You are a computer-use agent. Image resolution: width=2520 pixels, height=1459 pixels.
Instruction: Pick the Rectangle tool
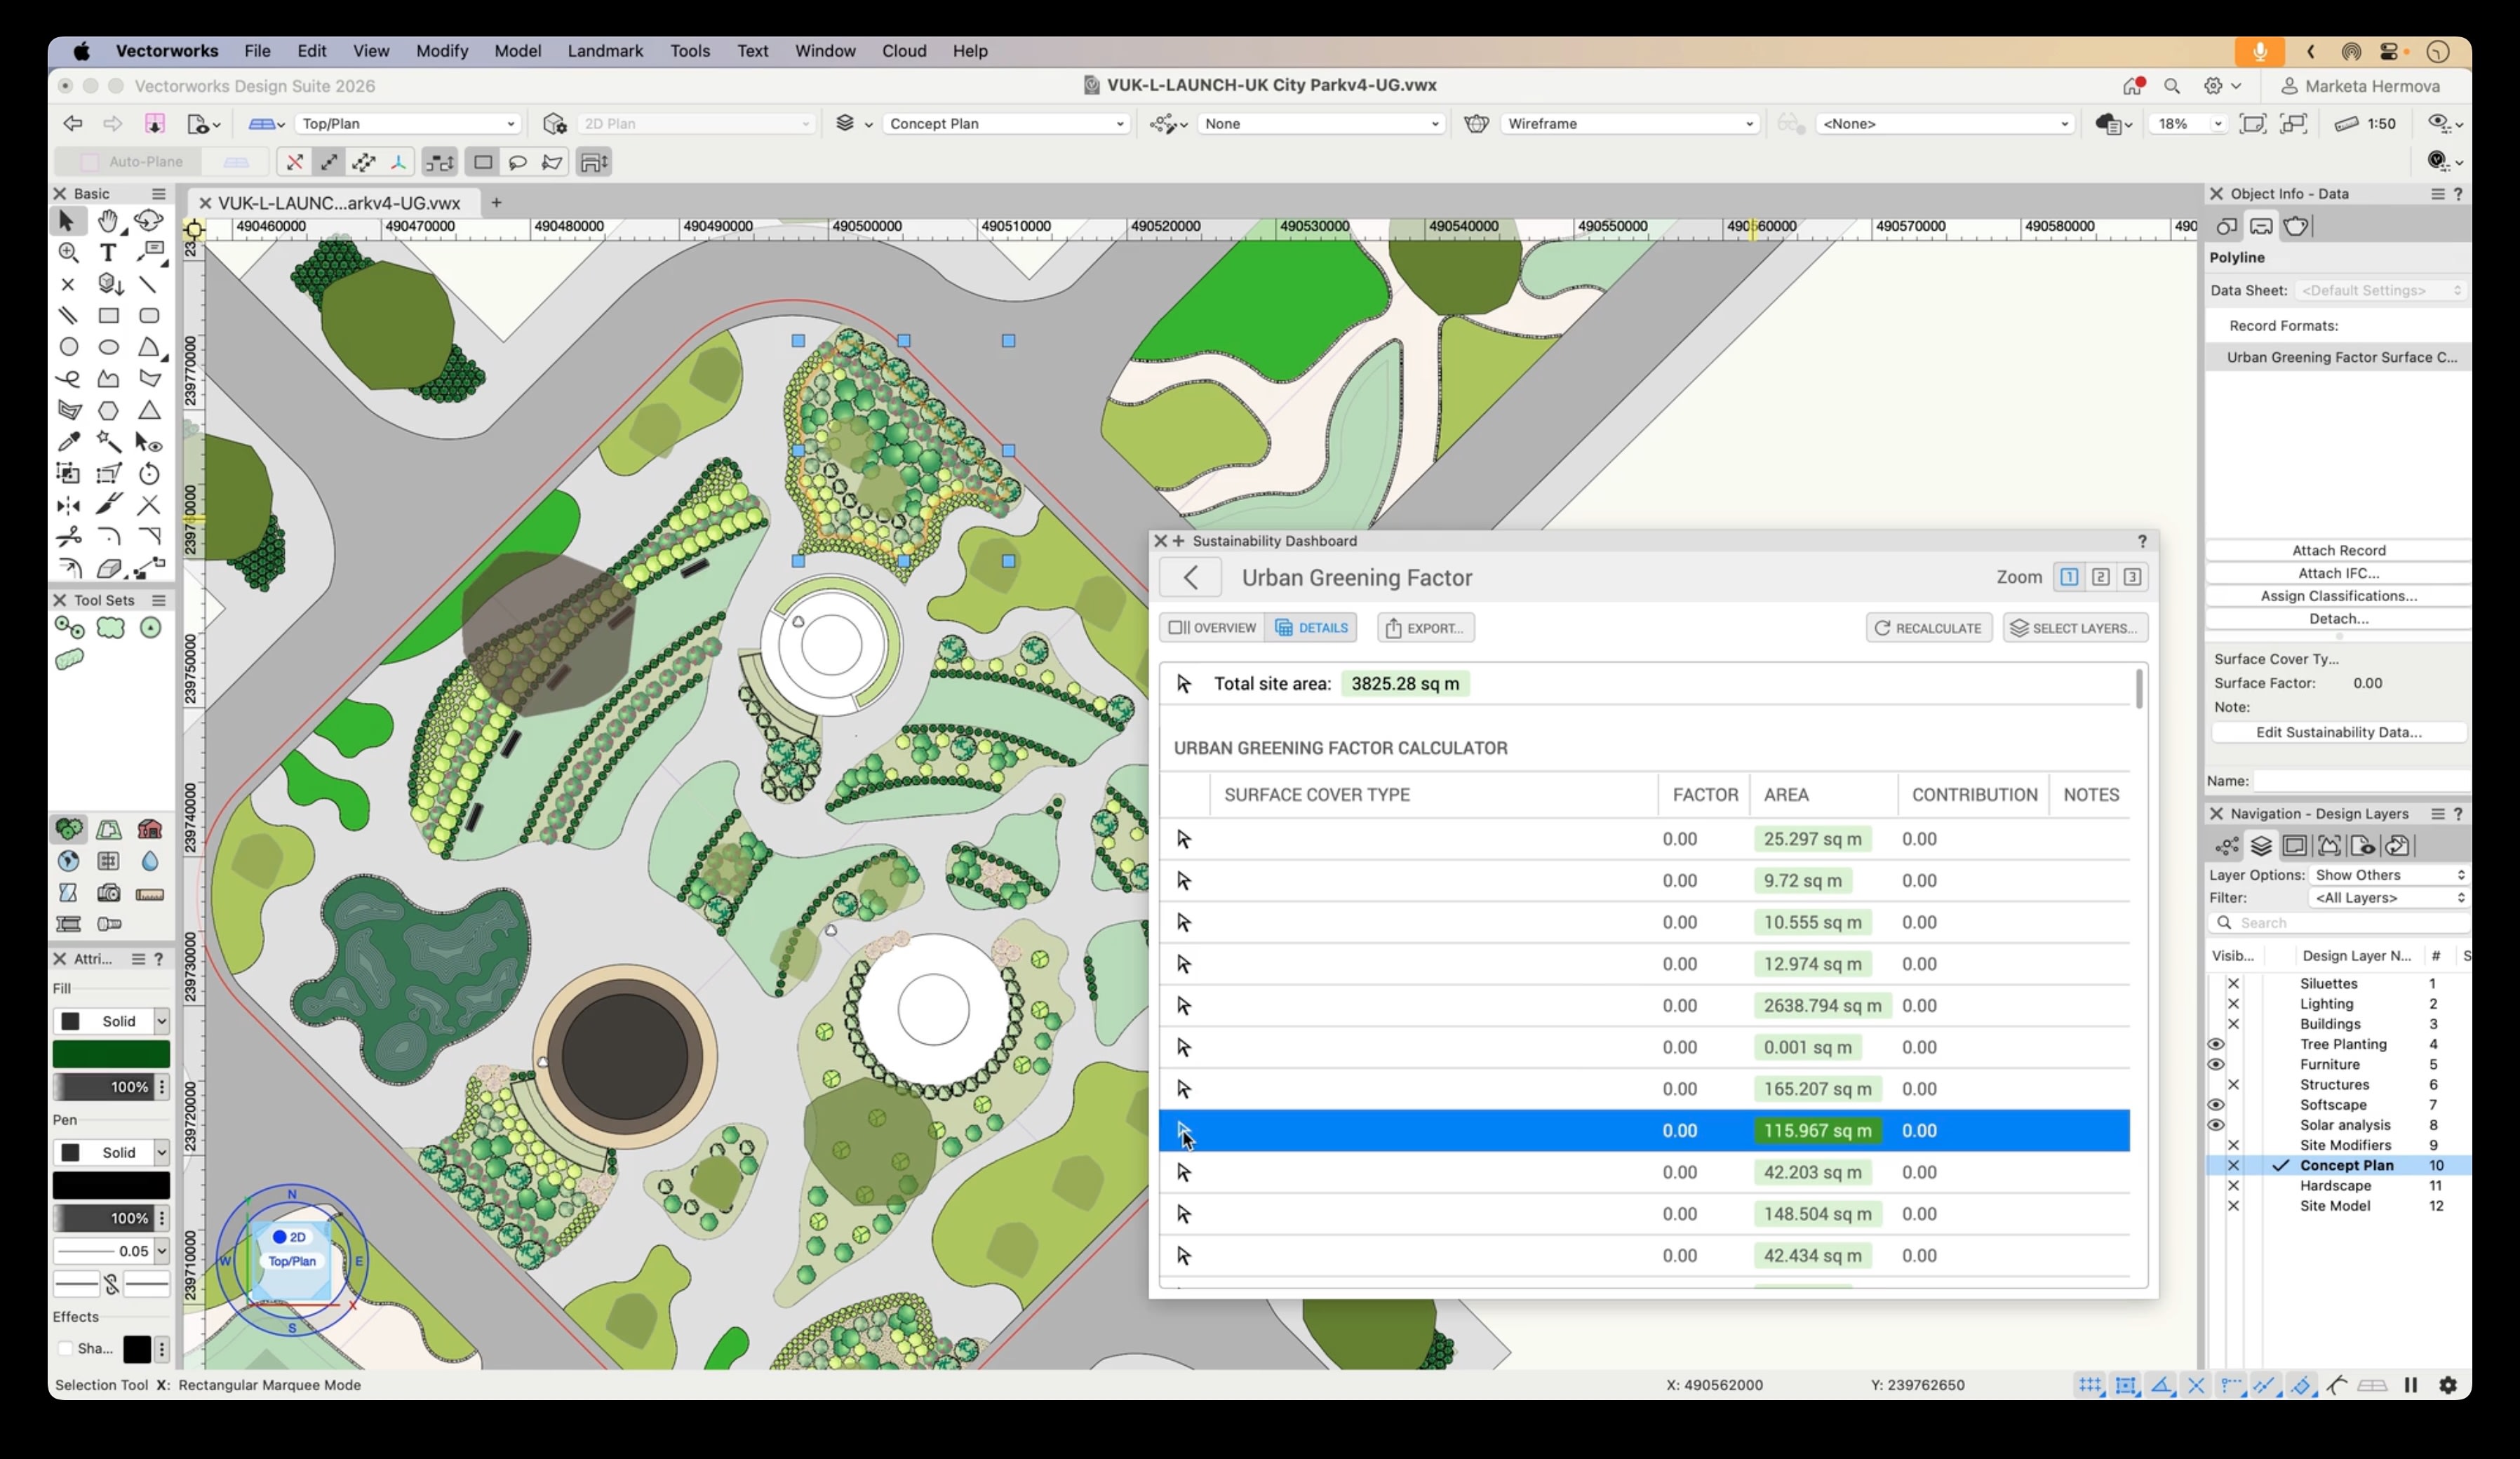point(108,316)
